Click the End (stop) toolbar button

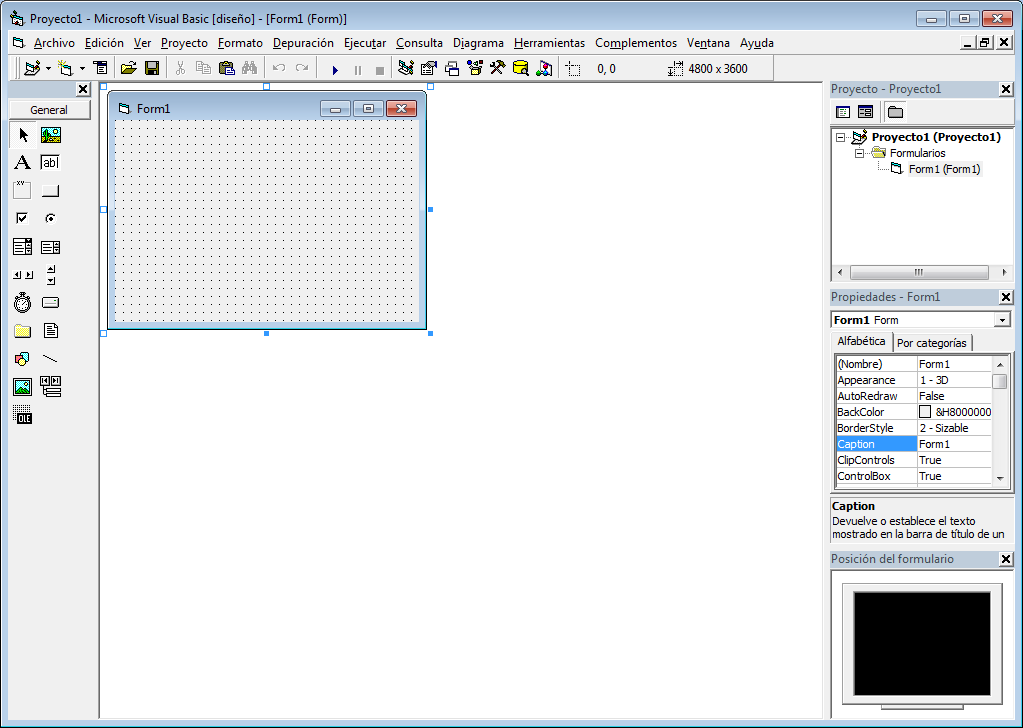pos(380,69)
